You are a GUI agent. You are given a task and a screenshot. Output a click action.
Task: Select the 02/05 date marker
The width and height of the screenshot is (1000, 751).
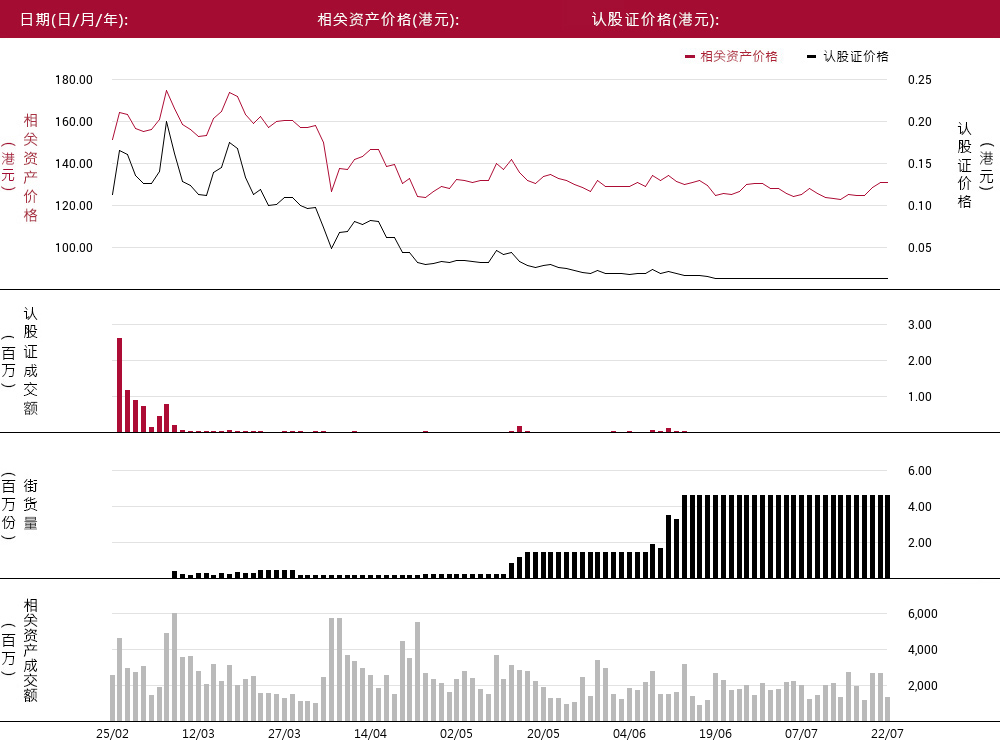coord(457,734)
